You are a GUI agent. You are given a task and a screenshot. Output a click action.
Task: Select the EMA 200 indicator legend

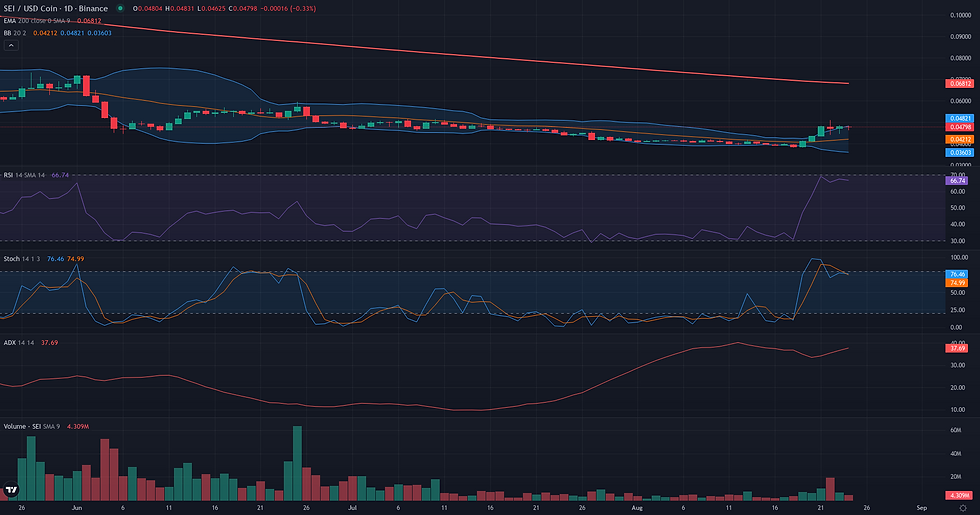pos(38,21)
